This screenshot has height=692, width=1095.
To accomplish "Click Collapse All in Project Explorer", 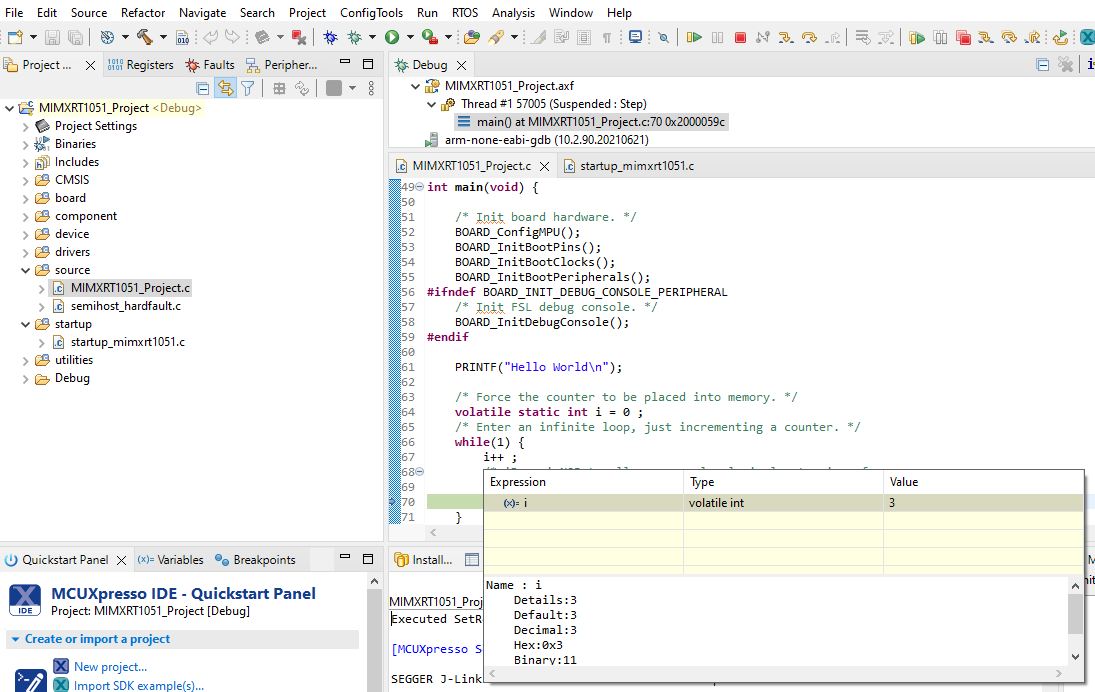I will pos(203,88).
